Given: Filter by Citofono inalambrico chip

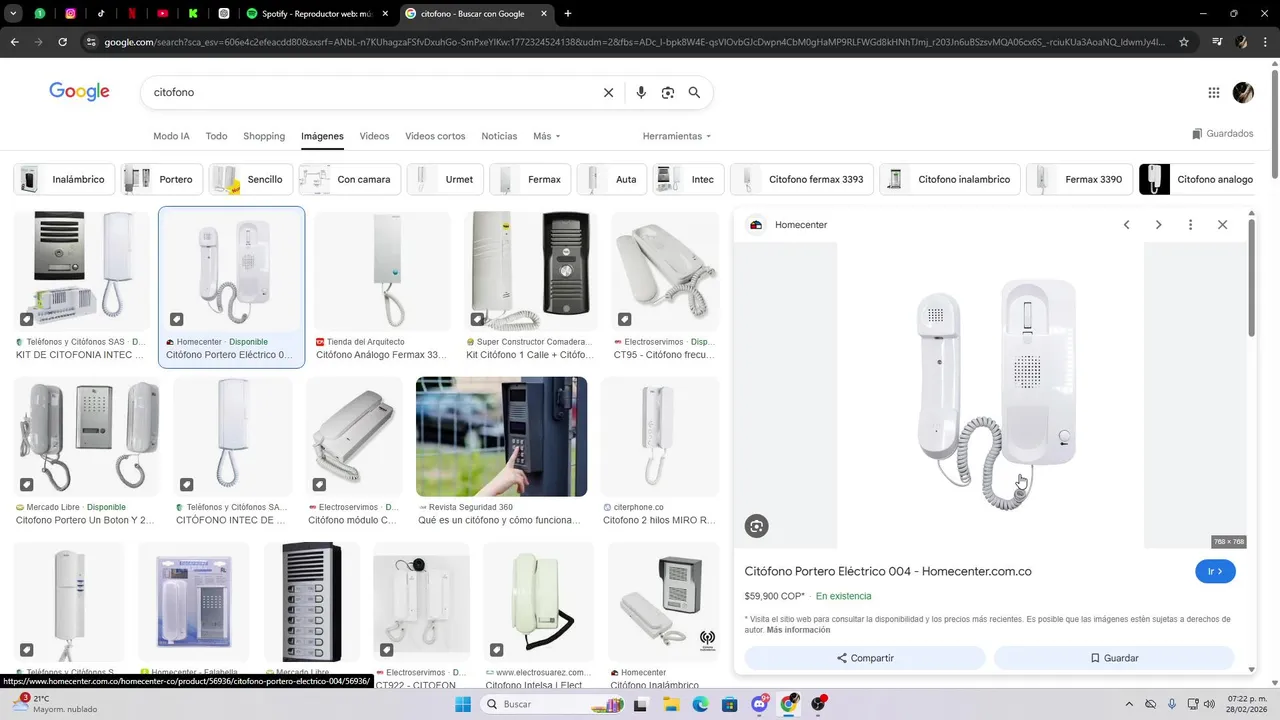Looking at the screenshot, I should tap(950, 180).
